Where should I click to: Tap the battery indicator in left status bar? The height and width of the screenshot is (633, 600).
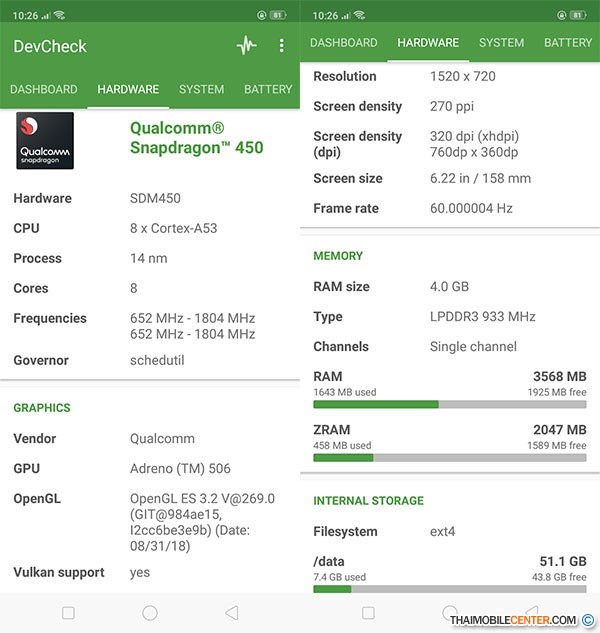tap(278, 15)
